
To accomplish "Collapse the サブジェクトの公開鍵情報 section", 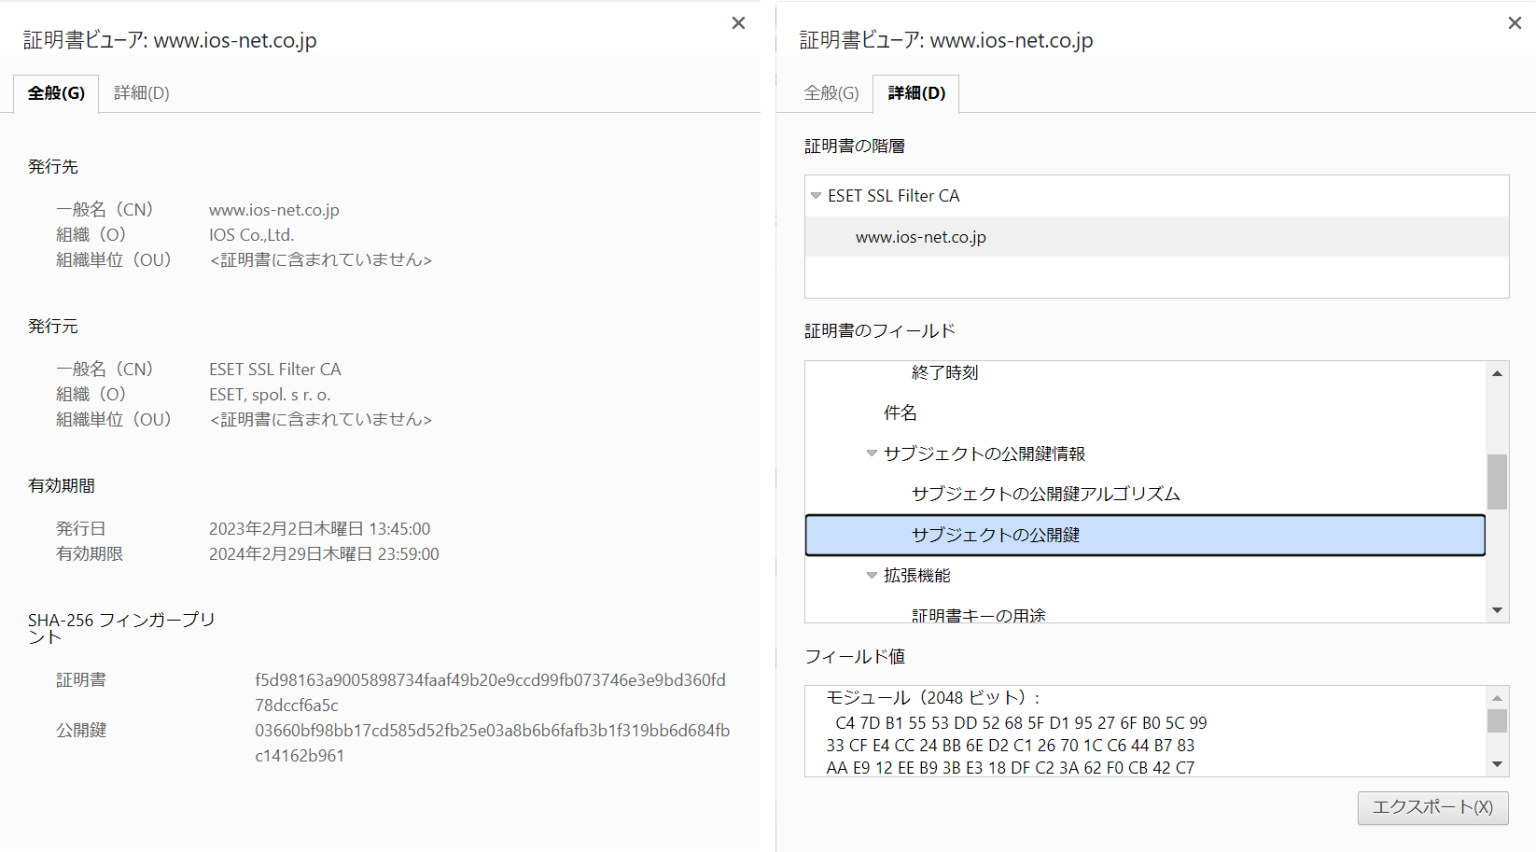I will [x=872, y=453].
